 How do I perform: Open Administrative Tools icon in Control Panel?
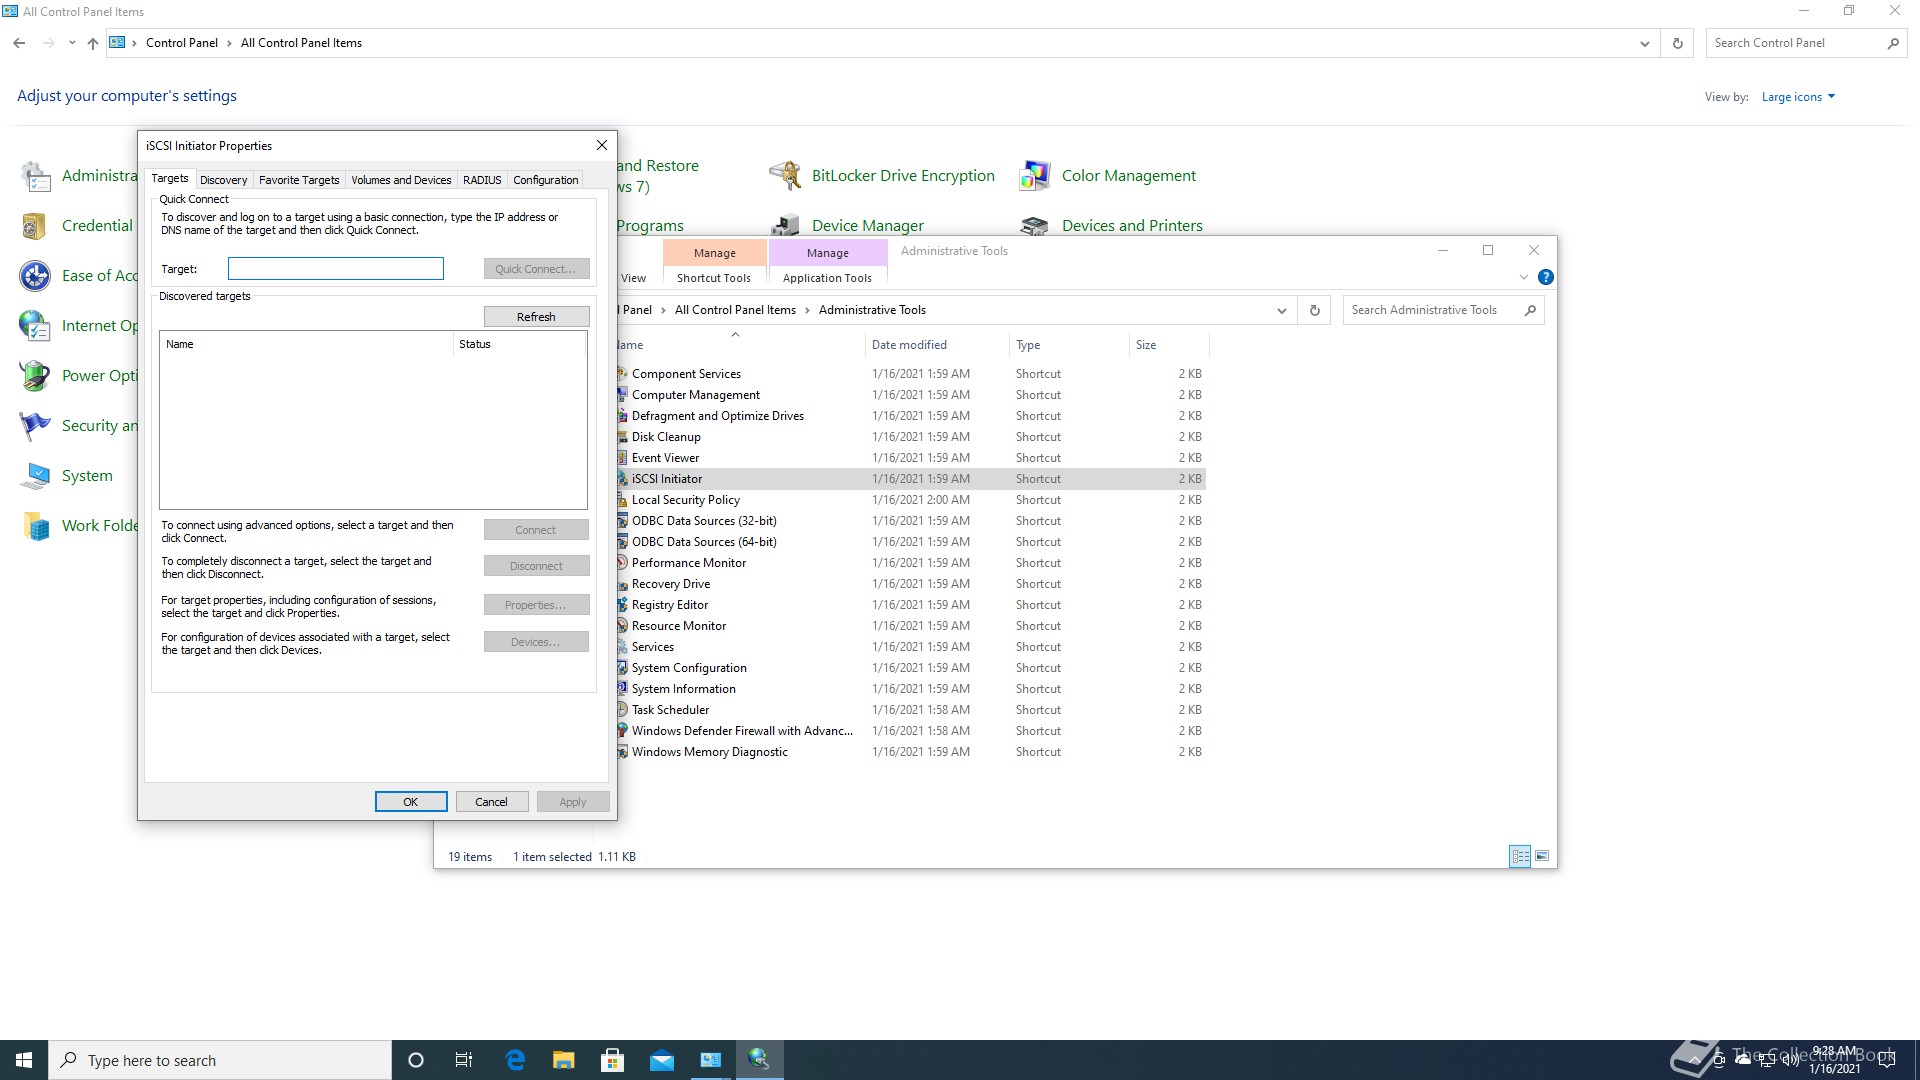tap(36, 176)
